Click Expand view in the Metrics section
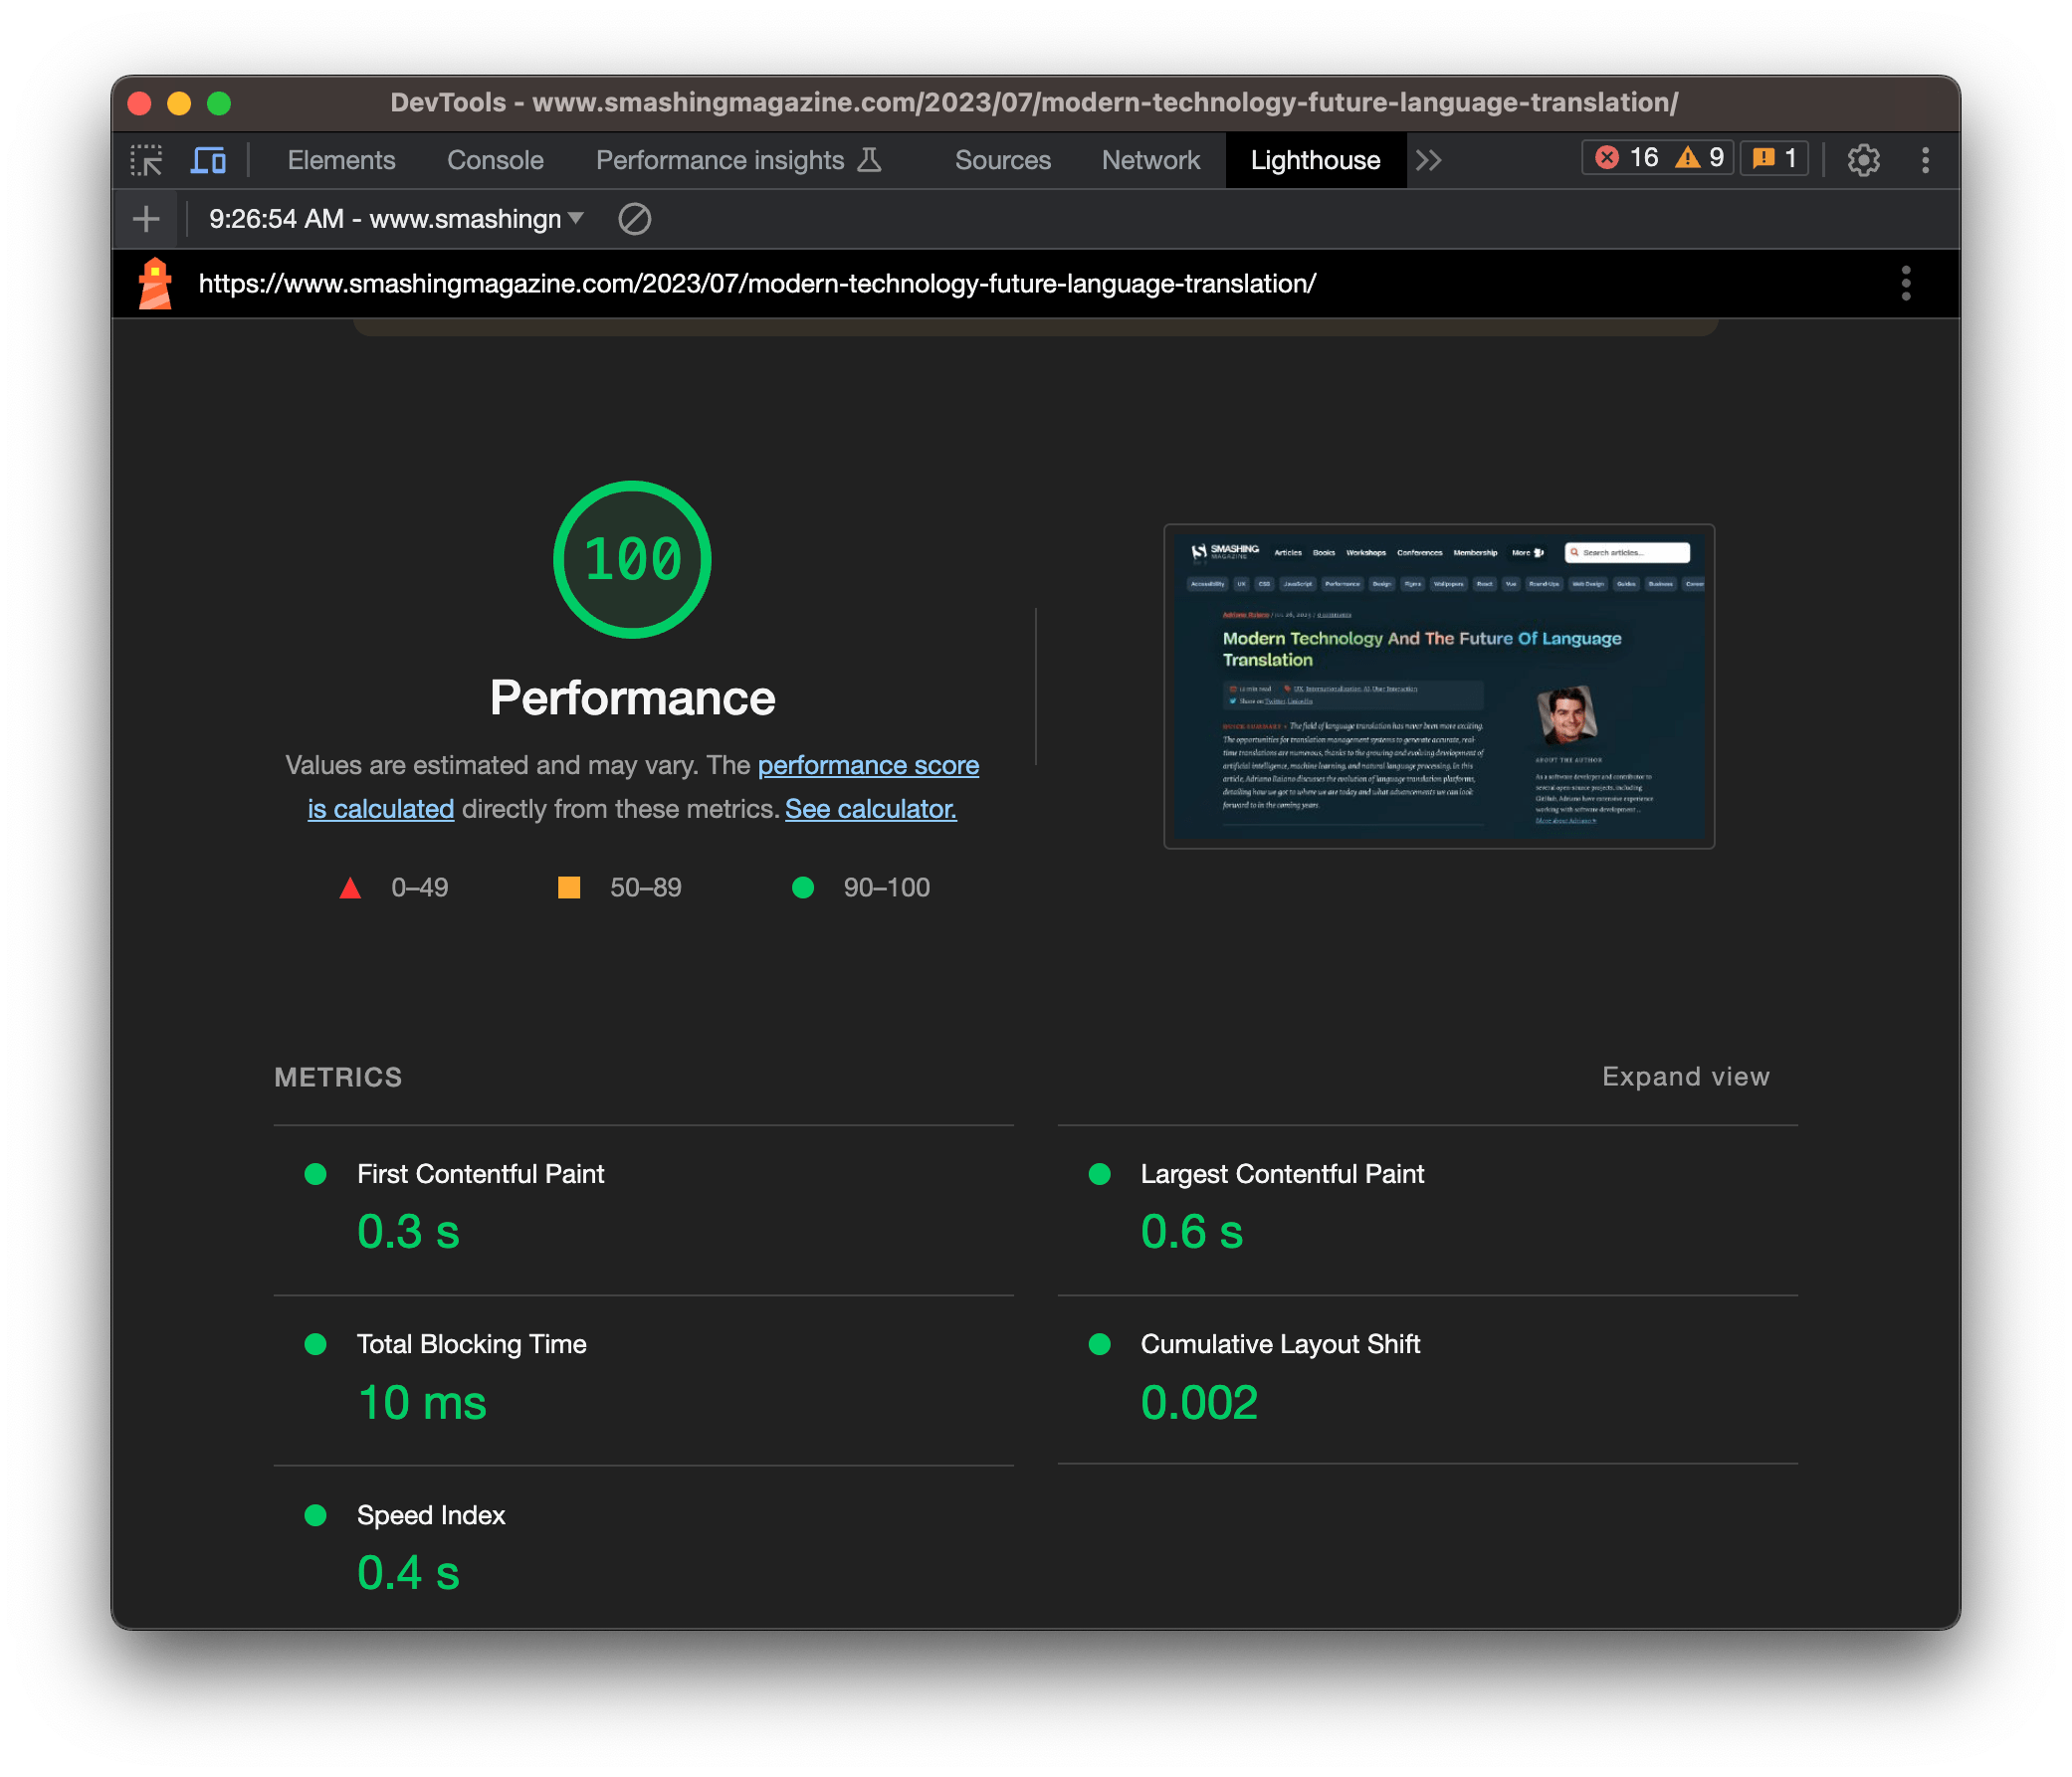Image resolution: width=2072 pixels, height=1777 pixels. click(x=1685, y=1077)
